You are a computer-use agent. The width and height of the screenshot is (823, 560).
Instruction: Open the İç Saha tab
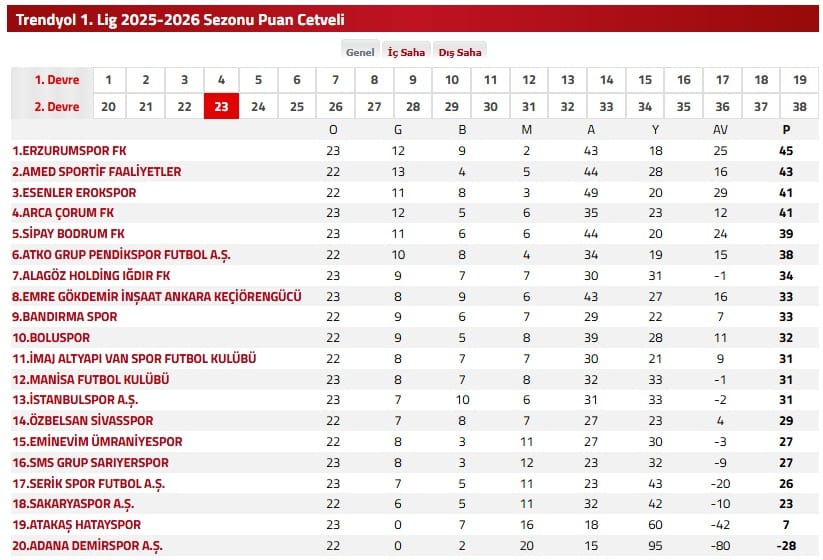pyautogui.click(x=406, y=52)
